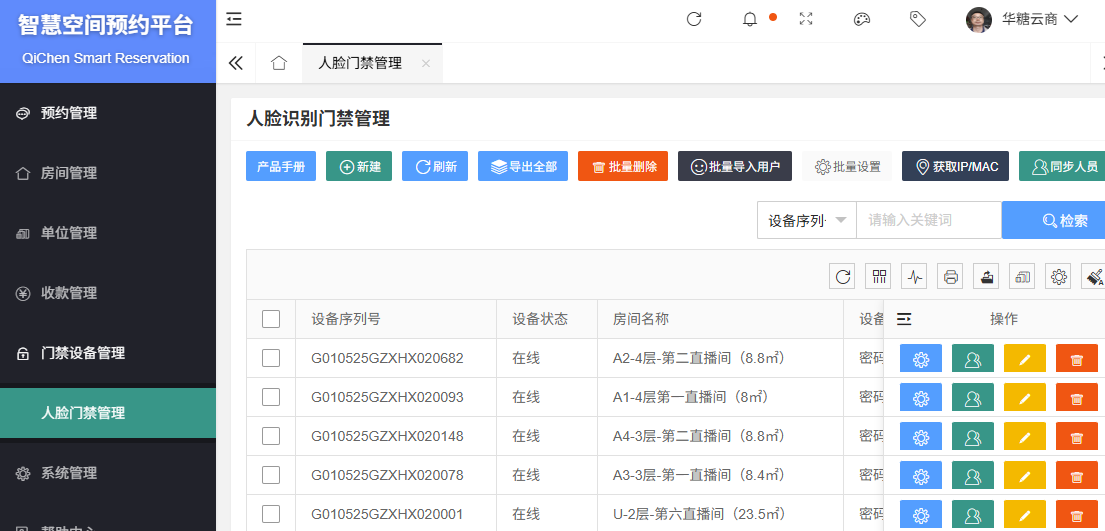Click the brush icon in table toolbar
Image resolution: width=1105 pixels, height=531 pixels.
click(x=1094, y=276)
